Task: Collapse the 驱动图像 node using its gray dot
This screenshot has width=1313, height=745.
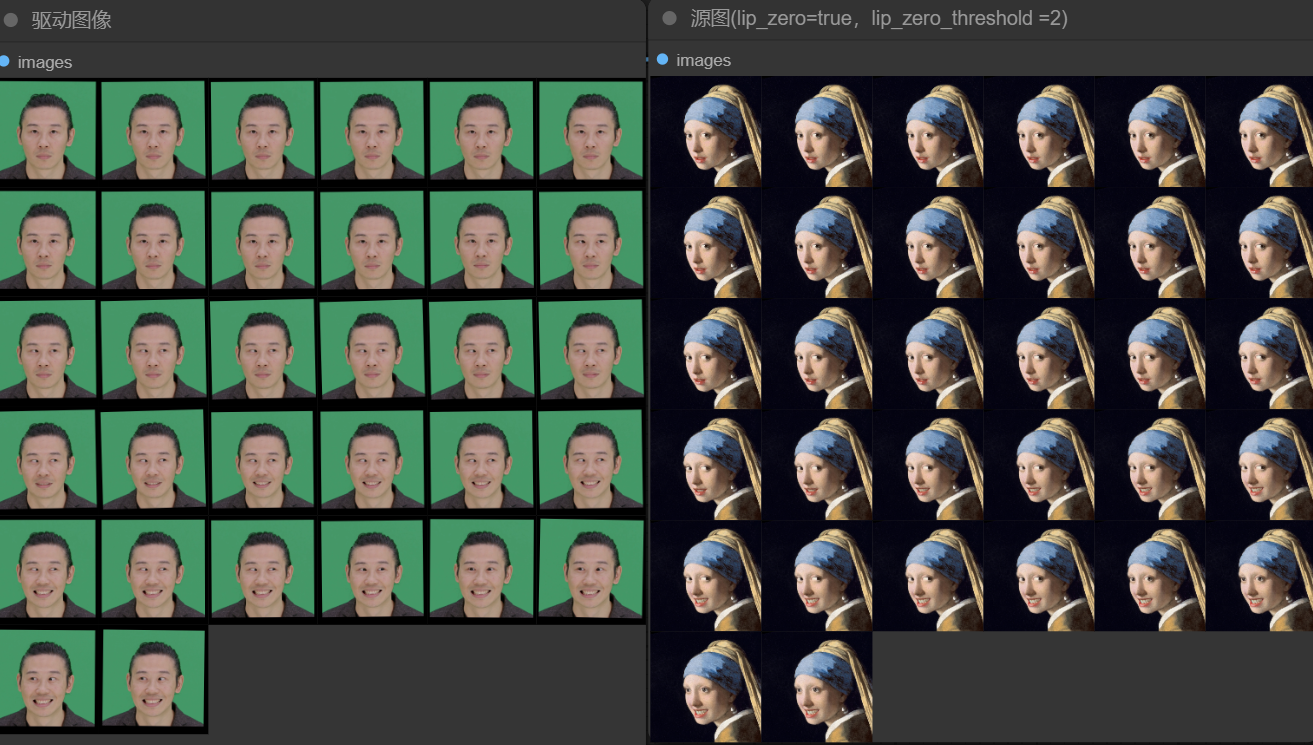Action: (11, 20)
